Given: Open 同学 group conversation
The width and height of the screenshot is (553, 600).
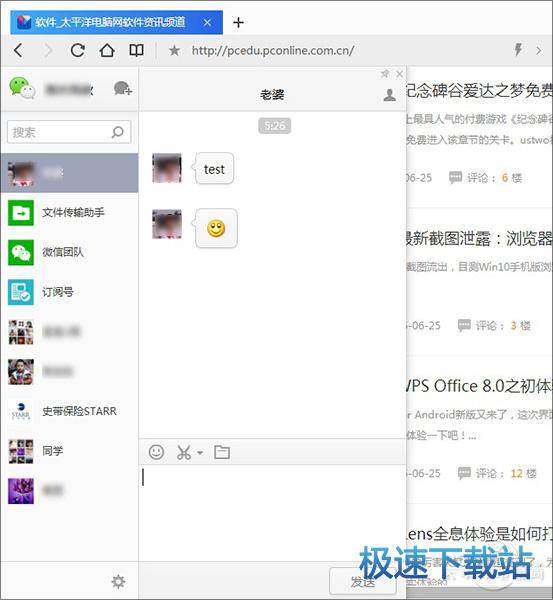Looking at the screenshot, I should pos(69,451).
